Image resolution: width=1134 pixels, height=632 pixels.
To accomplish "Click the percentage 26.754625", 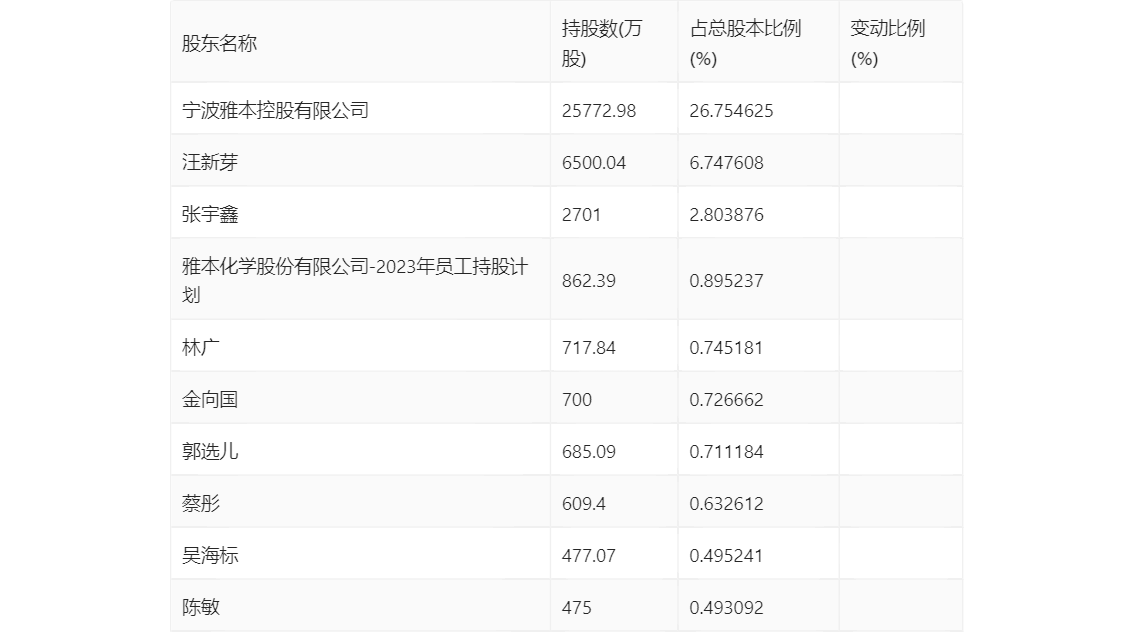I will pos(731,111).
